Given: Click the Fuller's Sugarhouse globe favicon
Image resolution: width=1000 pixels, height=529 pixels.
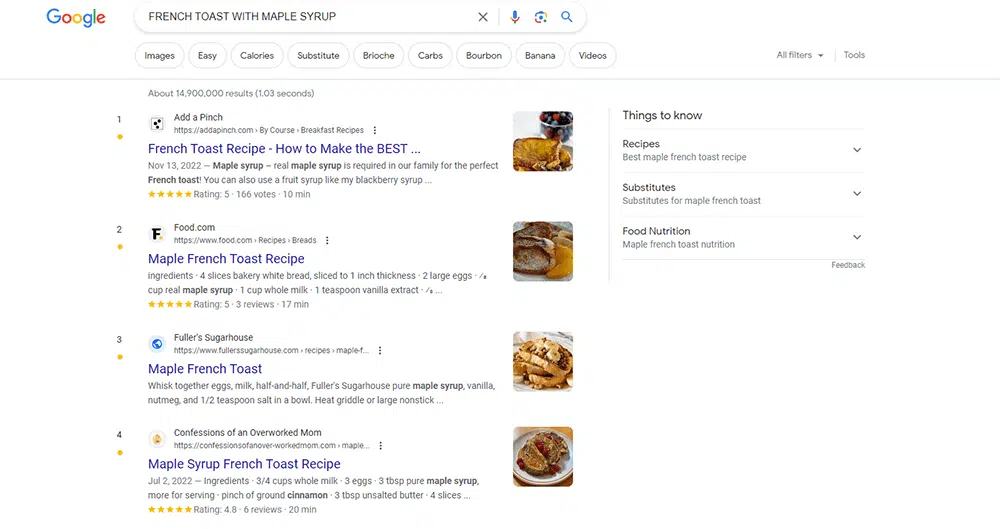Looking at the screenshot, I should tap(157, 344).
